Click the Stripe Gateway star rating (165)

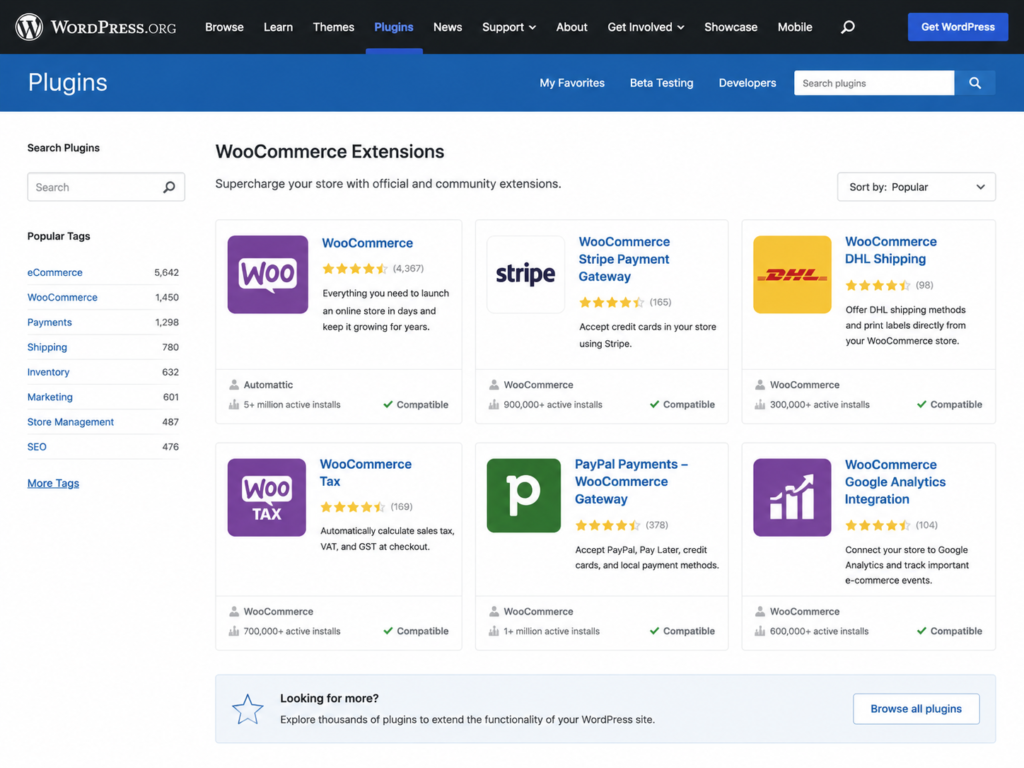611,302
